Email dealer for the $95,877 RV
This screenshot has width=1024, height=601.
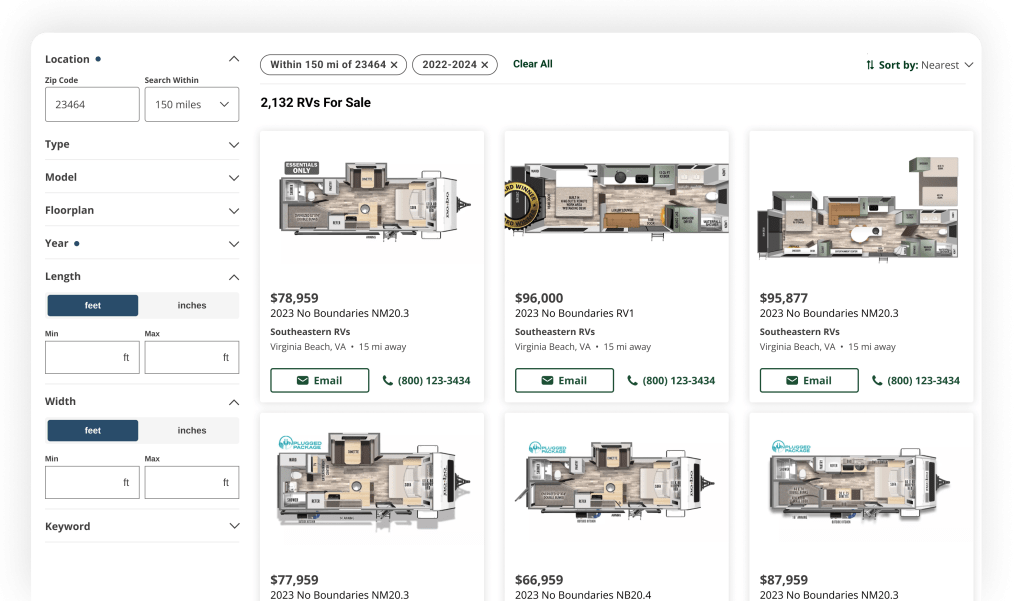pyautogui.click(x=809, y=380)
